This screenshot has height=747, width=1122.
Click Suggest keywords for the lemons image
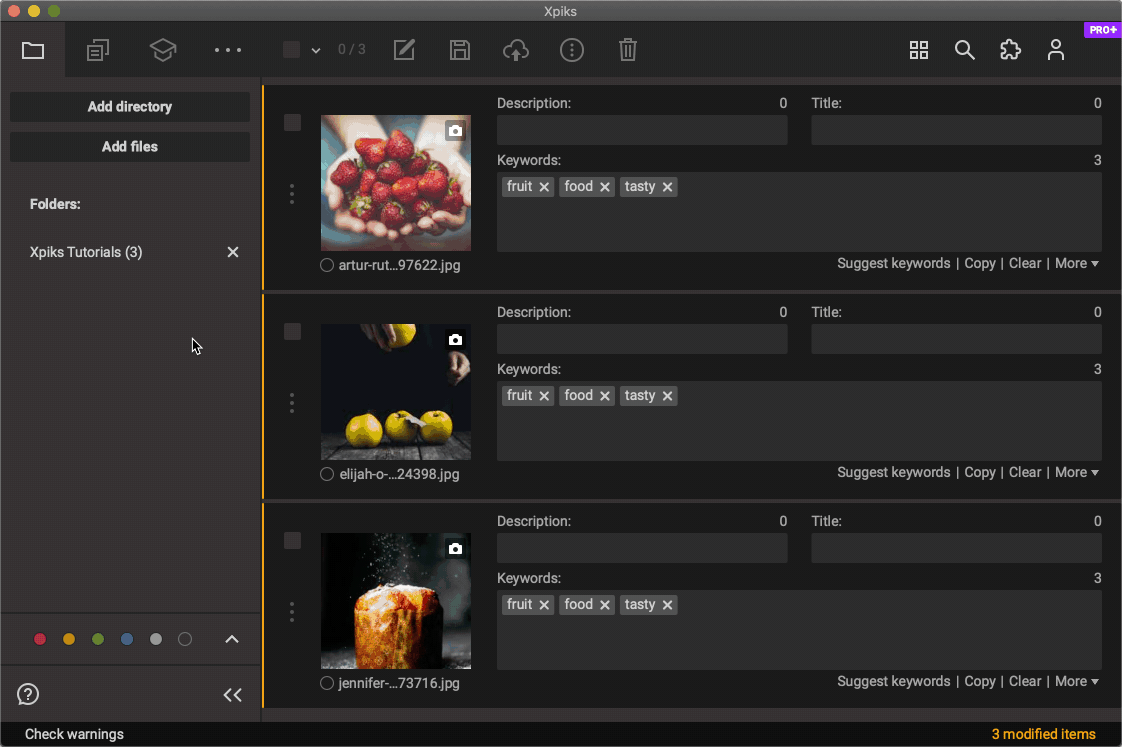(893, 472)
